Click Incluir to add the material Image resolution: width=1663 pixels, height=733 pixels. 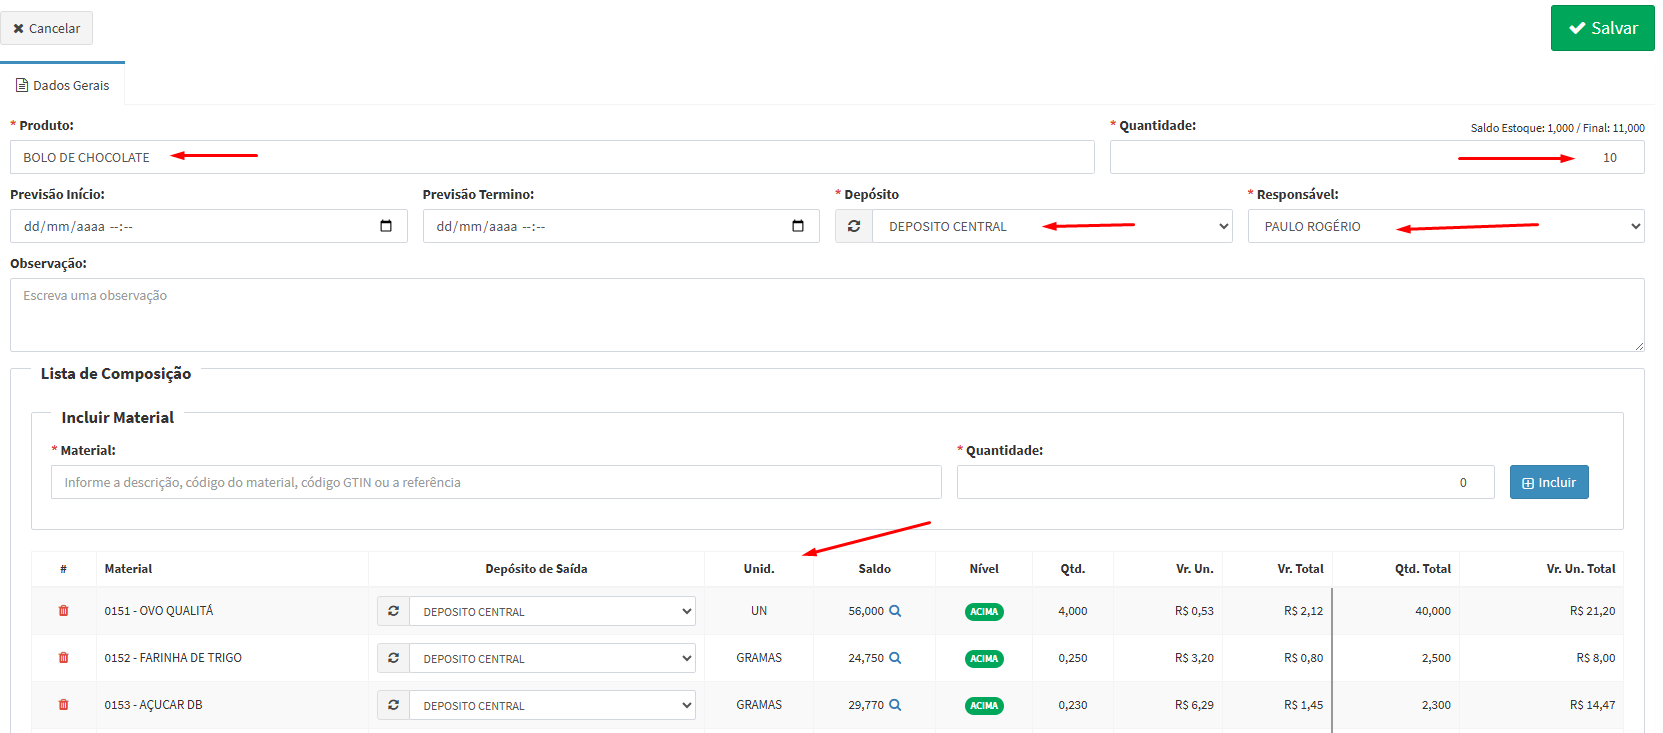(x=1548, y=482)
